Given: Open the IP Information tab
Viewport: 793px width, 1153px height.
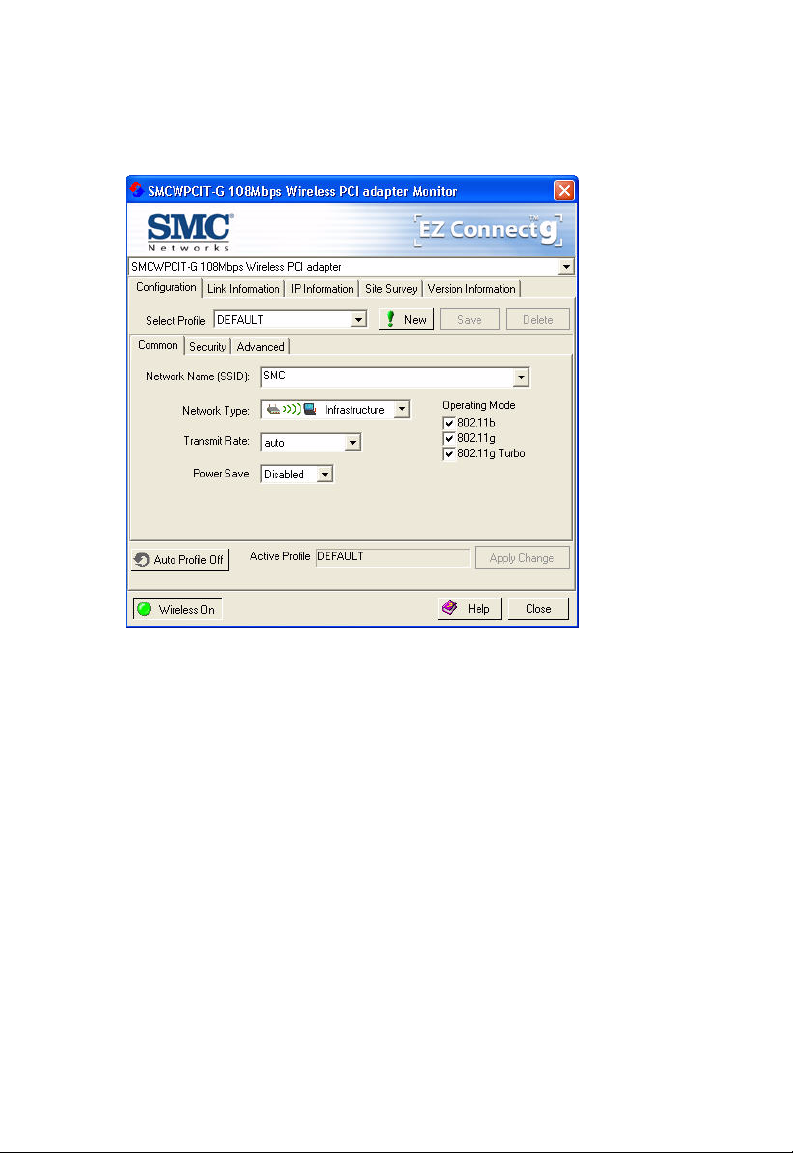Looking at the screenshot, I should 322,288.
